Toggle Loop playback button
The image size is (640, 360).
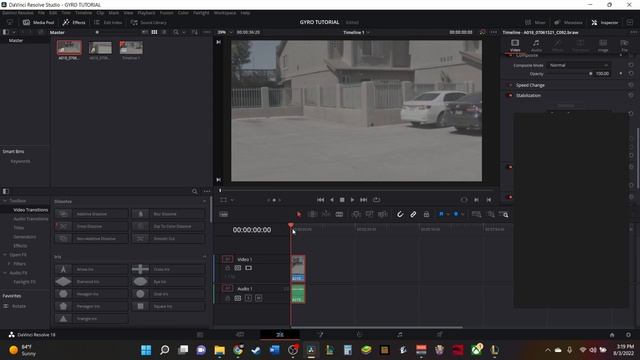376,200
